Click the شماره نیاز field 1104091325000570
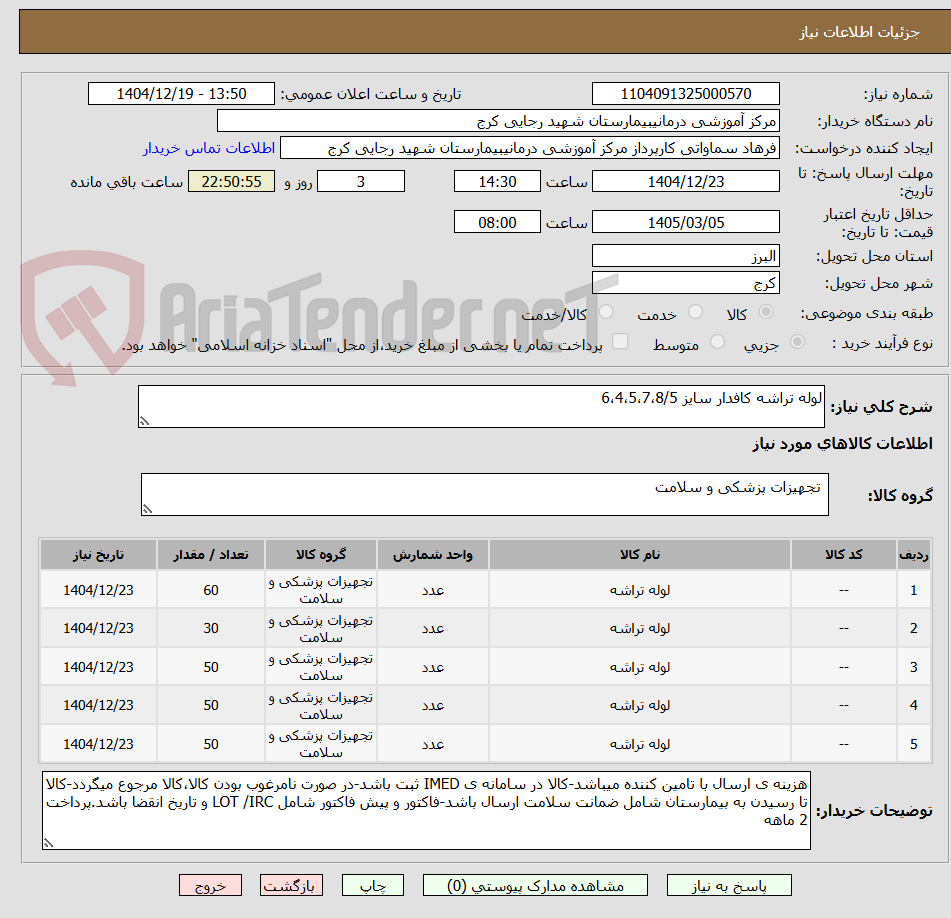 point(685,94)
